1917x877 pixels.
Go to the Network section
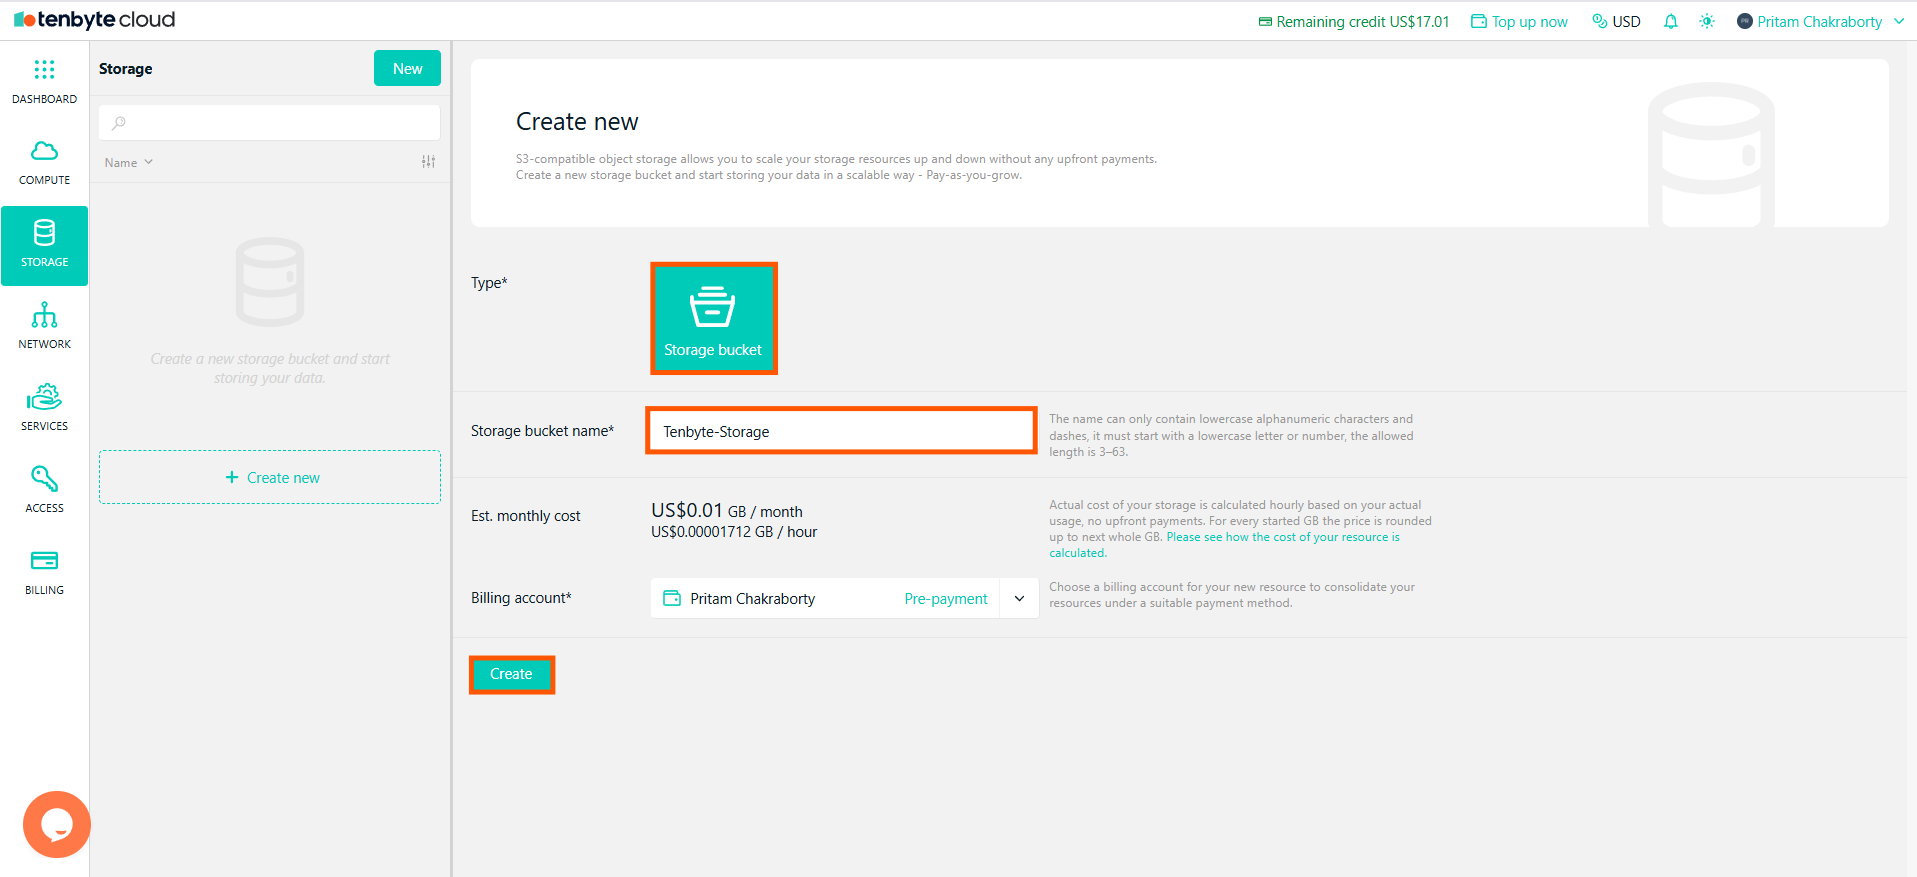click(44, 328)
